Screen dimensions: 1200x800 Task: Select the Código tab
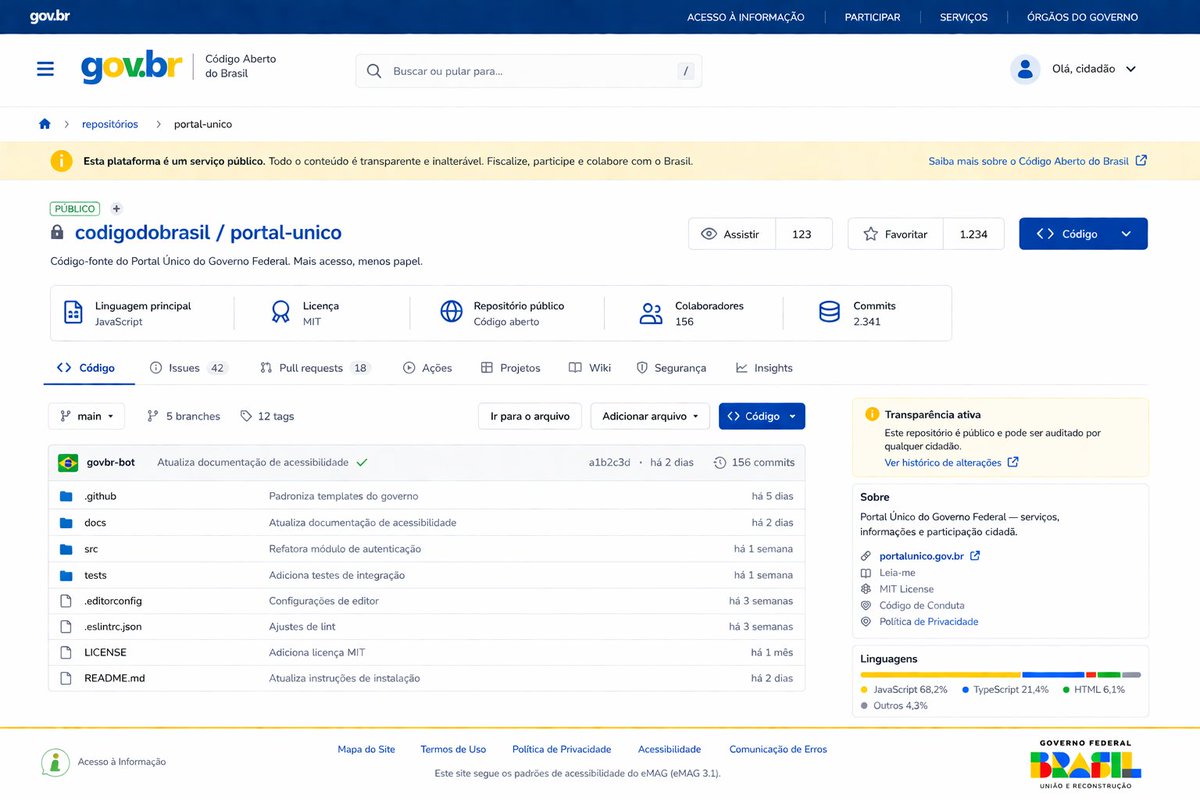(x=86, y=368)
